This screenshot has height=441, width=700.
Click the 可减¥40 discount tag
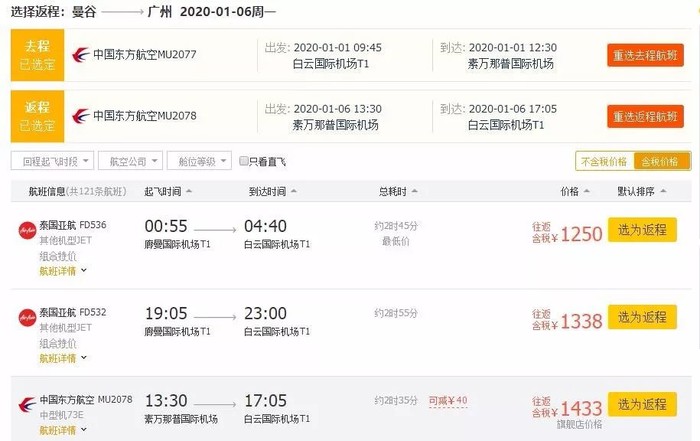[x=448, y=401]
